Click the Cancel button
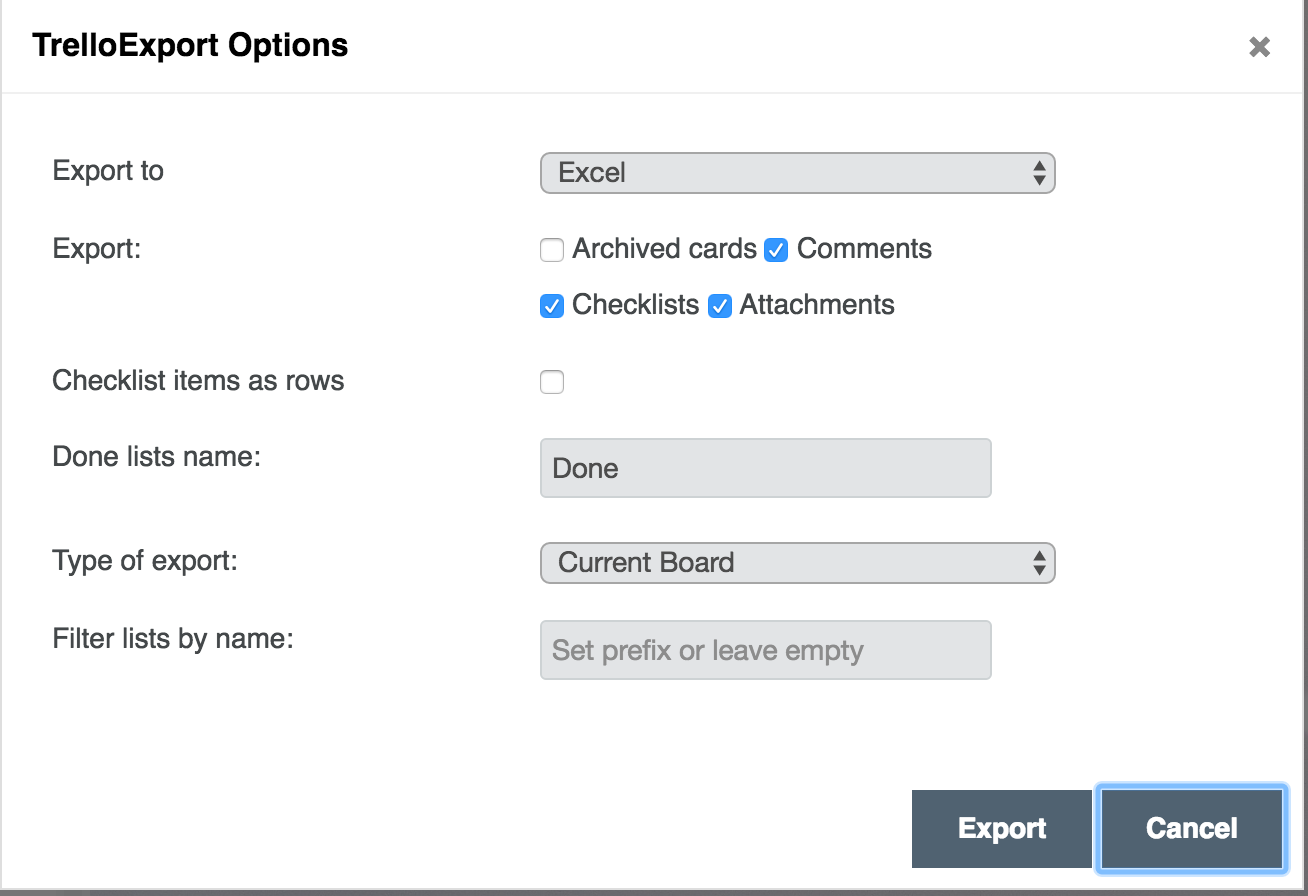The image size is (1308, 896). 1190,828
